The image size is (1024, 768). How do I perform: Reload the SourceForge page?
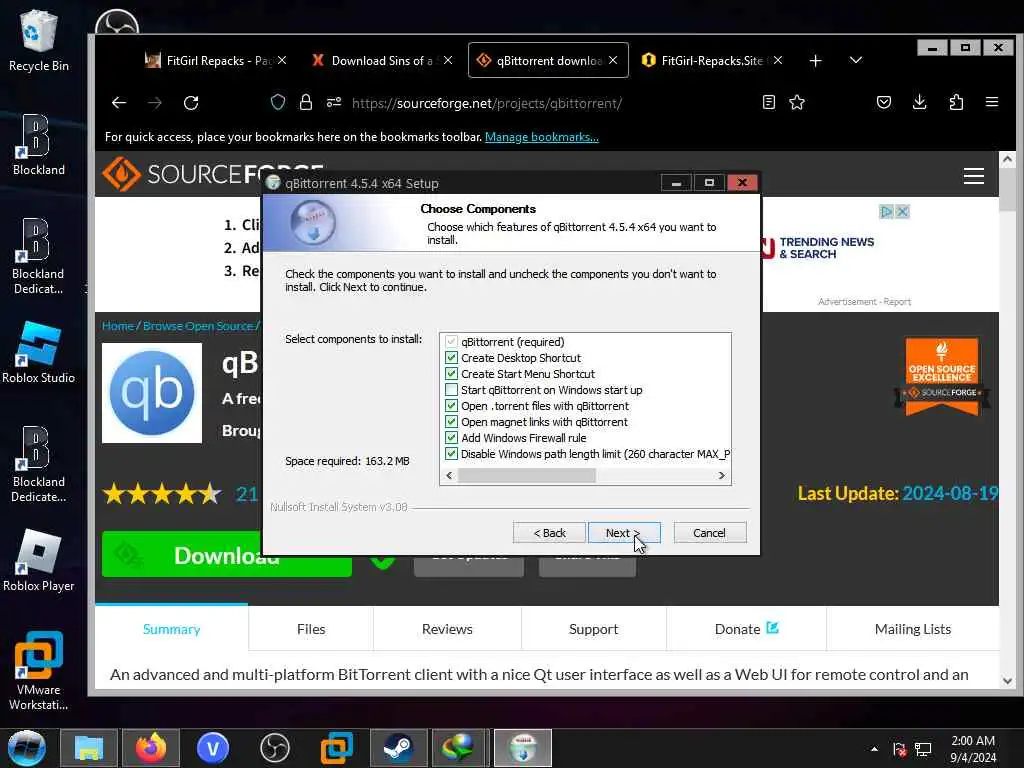click(x=191, y=103)
